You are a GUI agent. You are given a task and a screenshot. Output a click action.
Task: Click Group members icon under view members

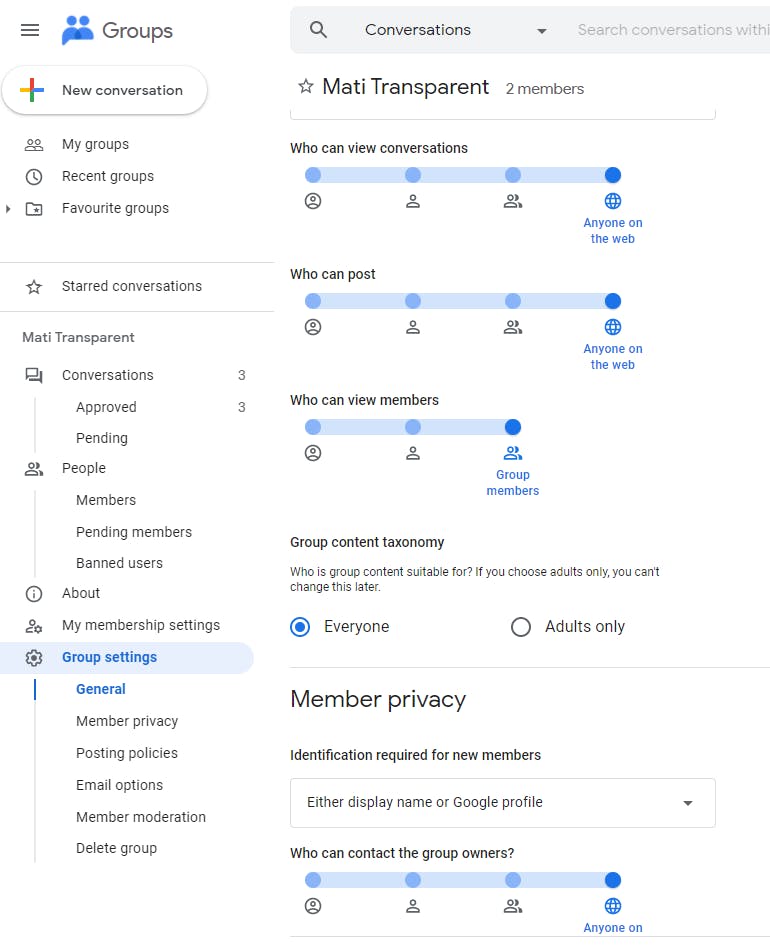coord(513,453)
